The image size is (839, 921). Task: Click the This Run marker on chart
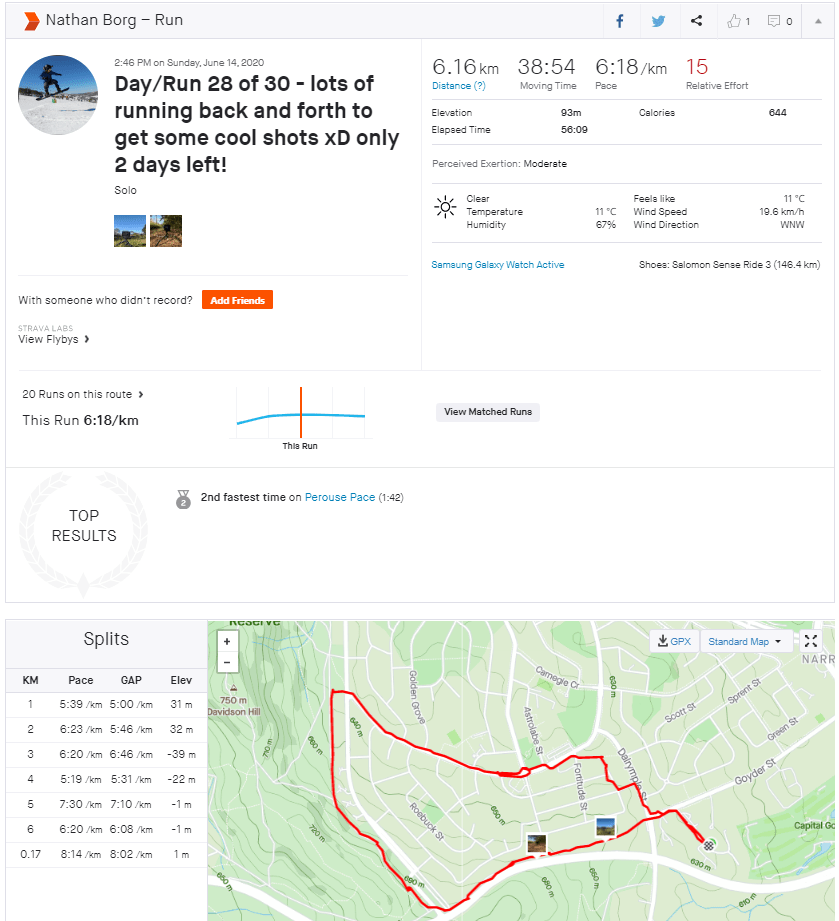point(300,412)
